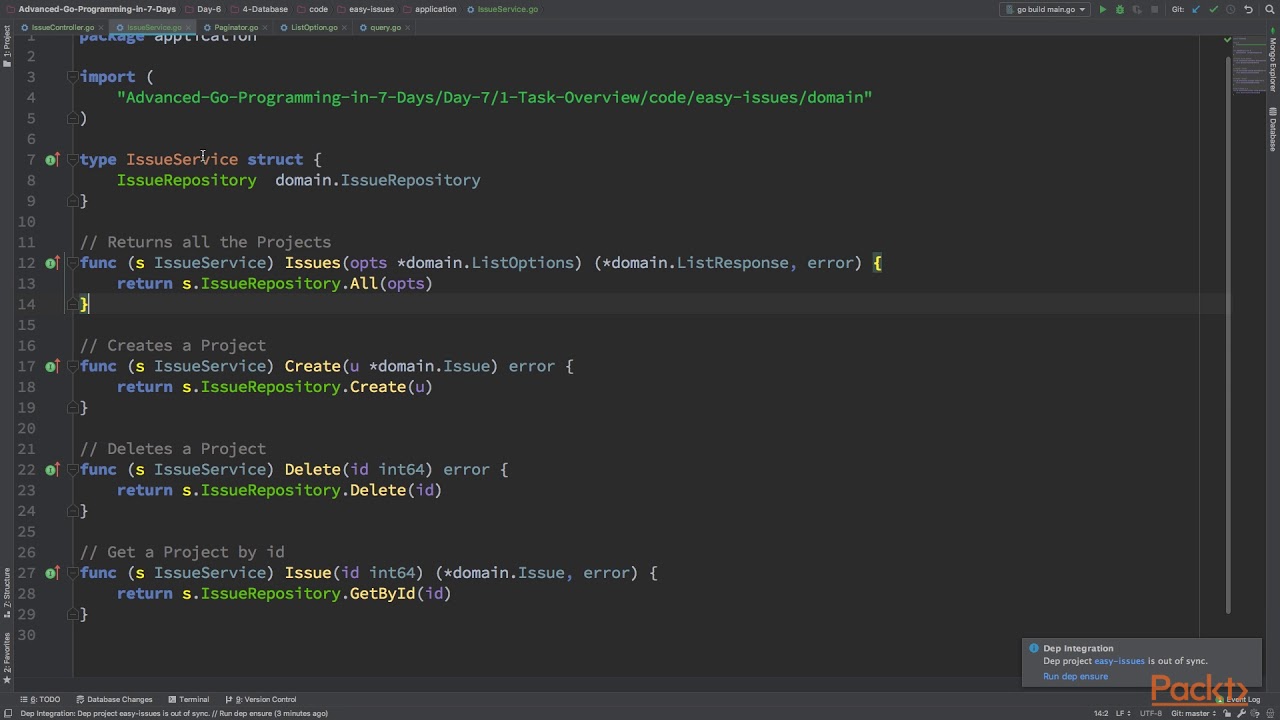This screenshot has width=1280, height=720.
Task: Show Git history clock icon
Action: [x=1231, y=9]
